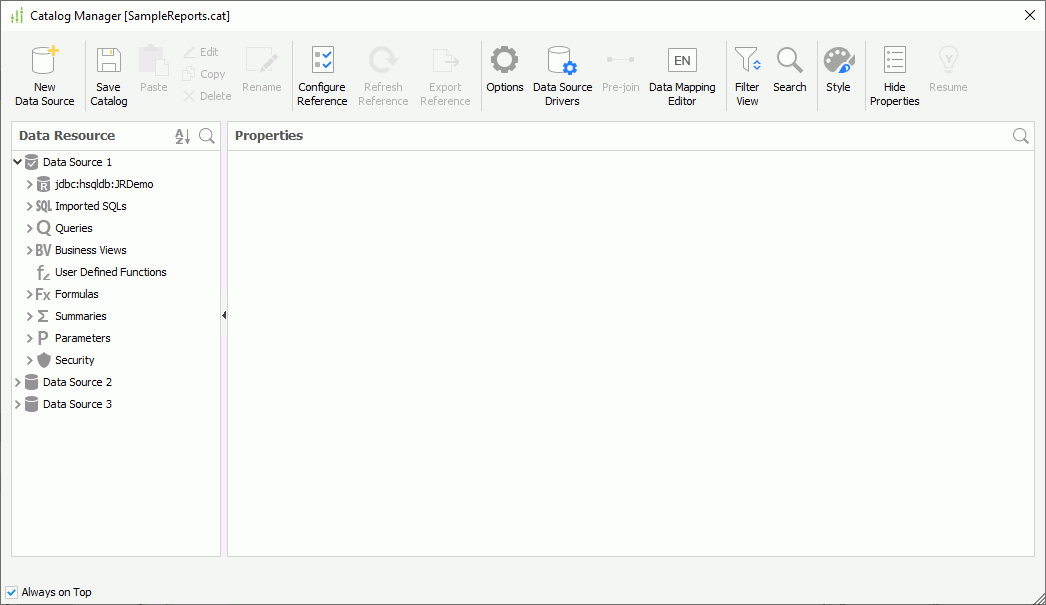Click the Paste toolbar icon

[x=153, y=61]
